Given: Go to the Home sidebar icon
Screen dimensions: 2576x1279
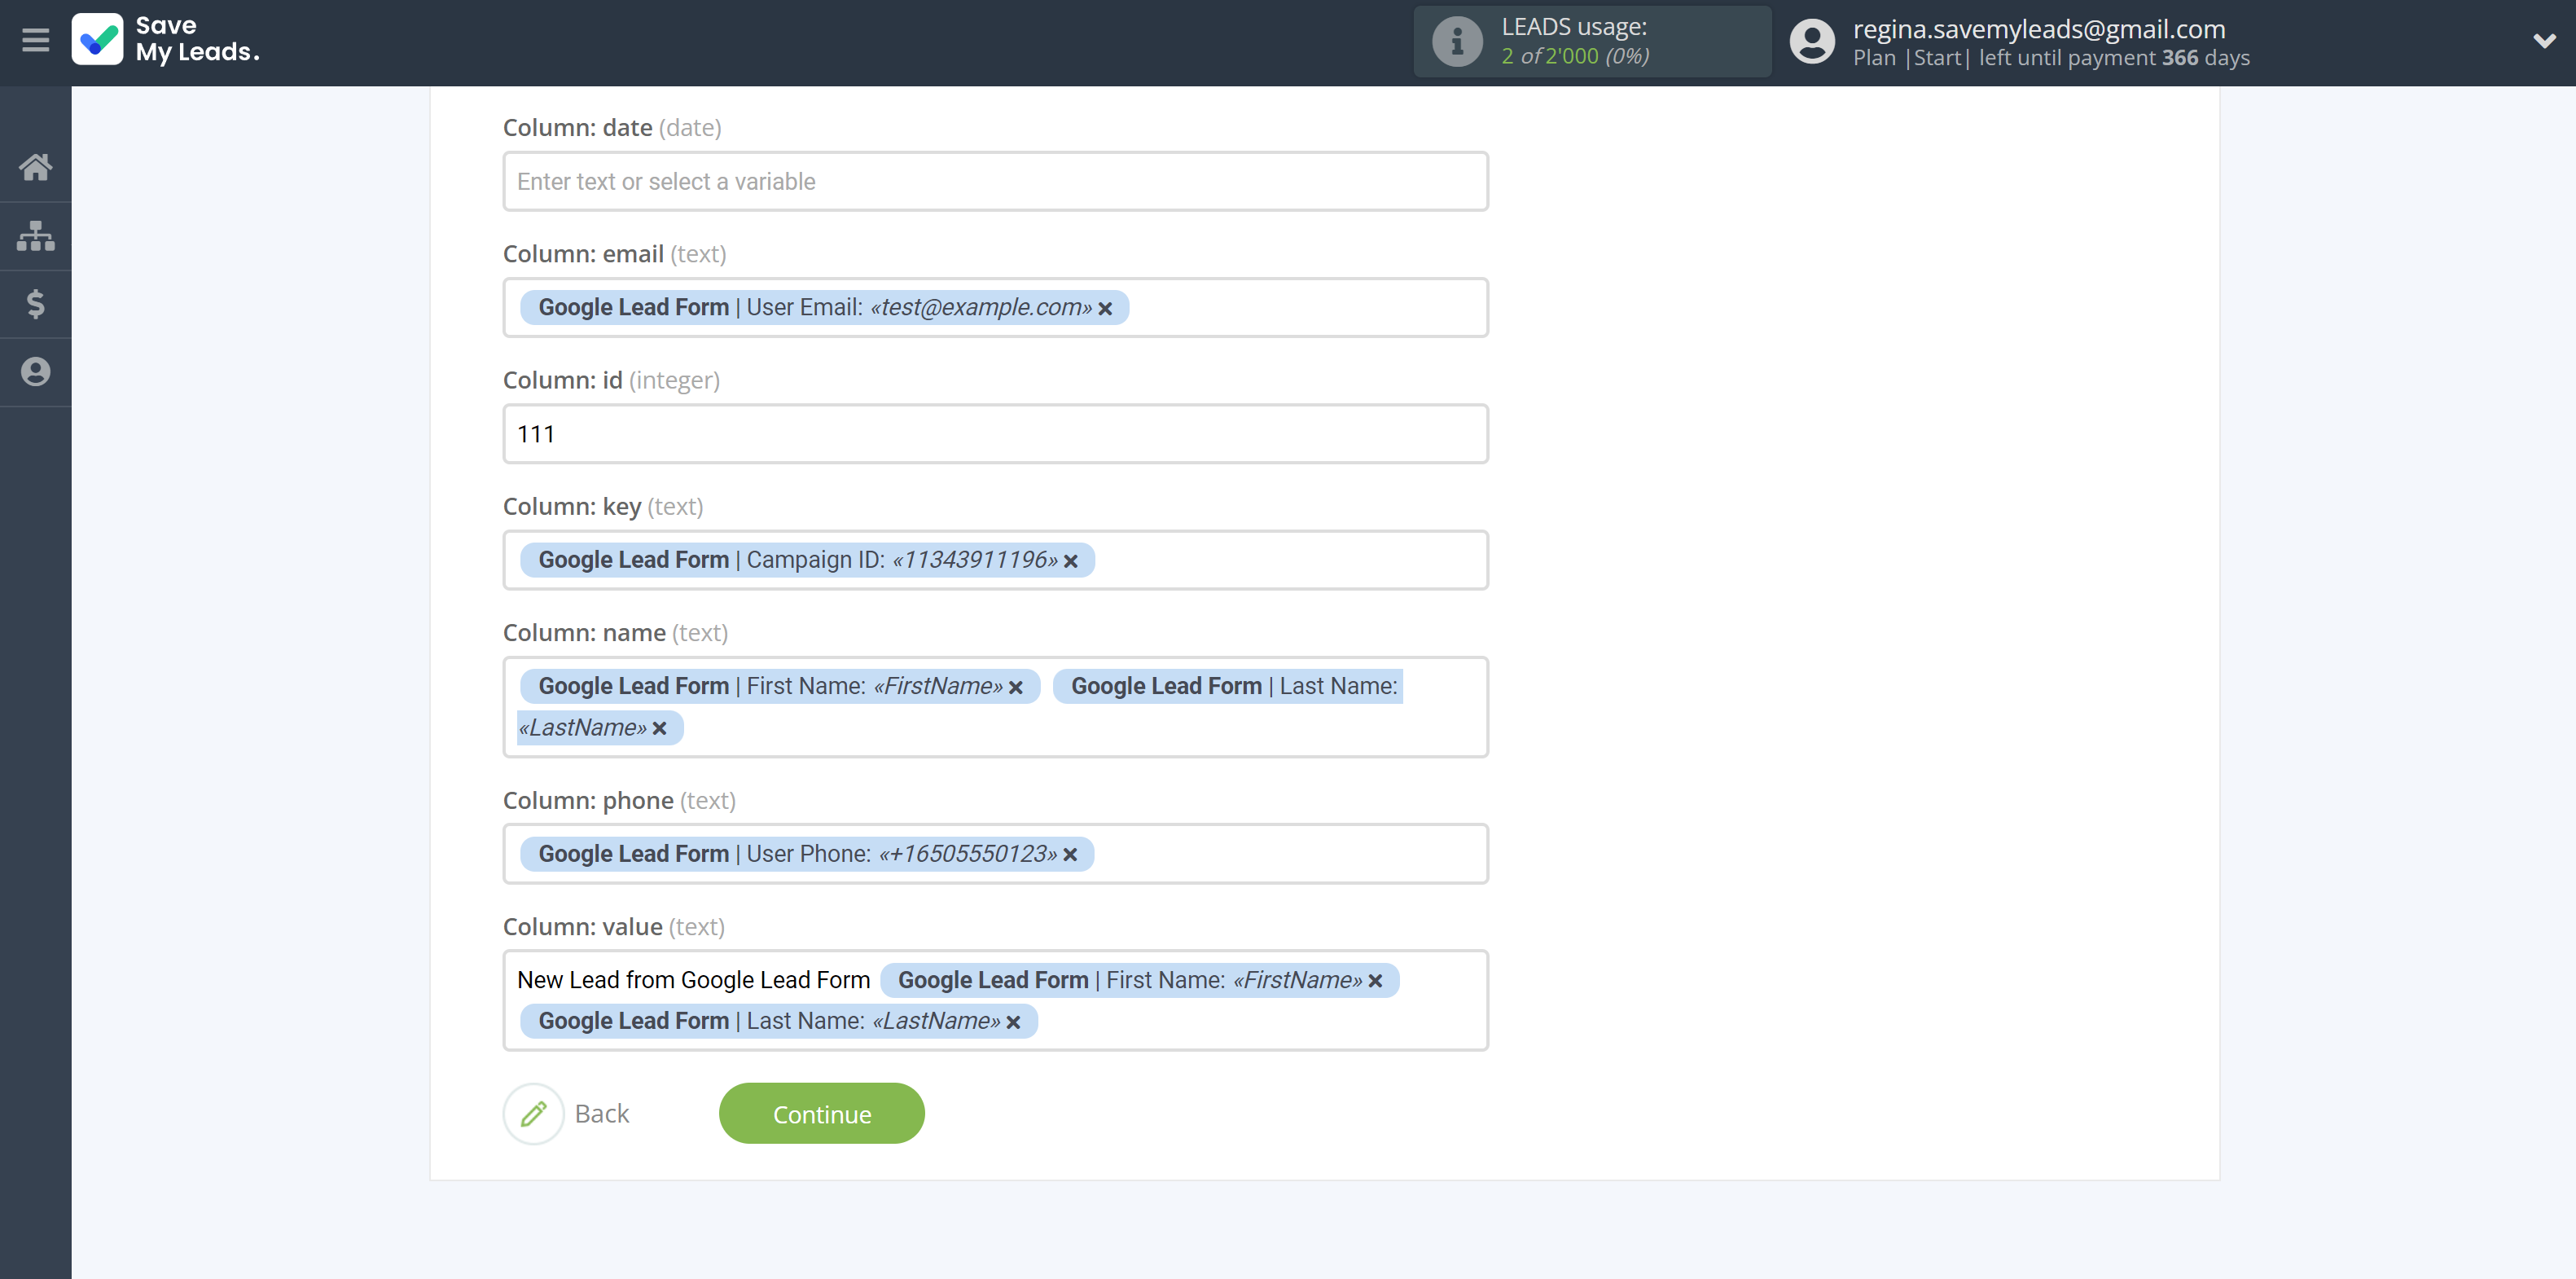Looking at the screenshot, I should coord(35,167).
